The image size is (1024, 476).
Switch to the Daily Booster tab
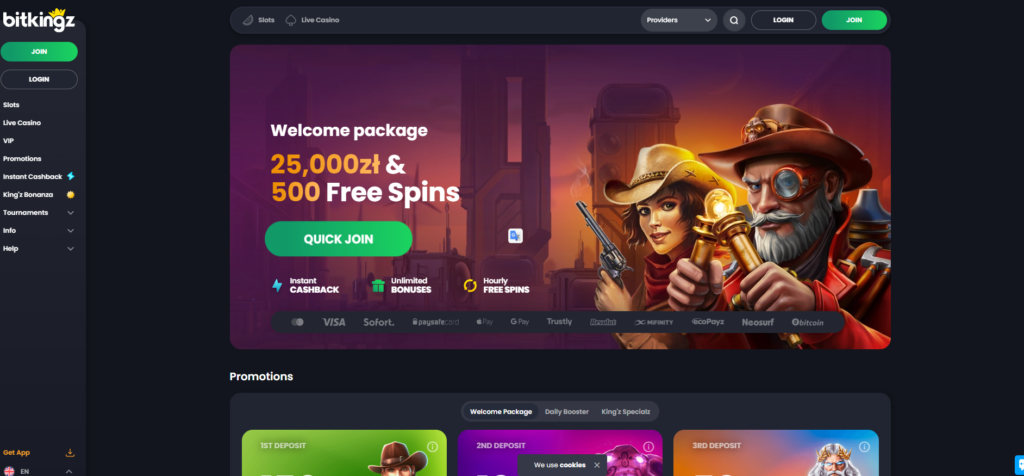[567, 411]
